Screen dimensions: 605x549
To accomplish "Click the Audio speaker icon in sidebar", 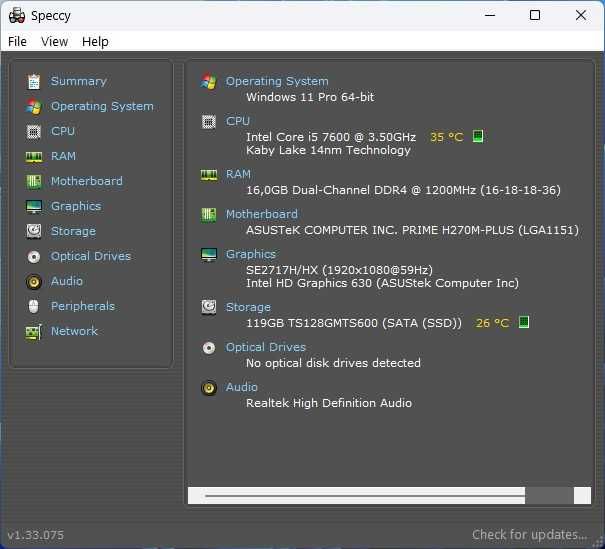I will click(34, 282).
